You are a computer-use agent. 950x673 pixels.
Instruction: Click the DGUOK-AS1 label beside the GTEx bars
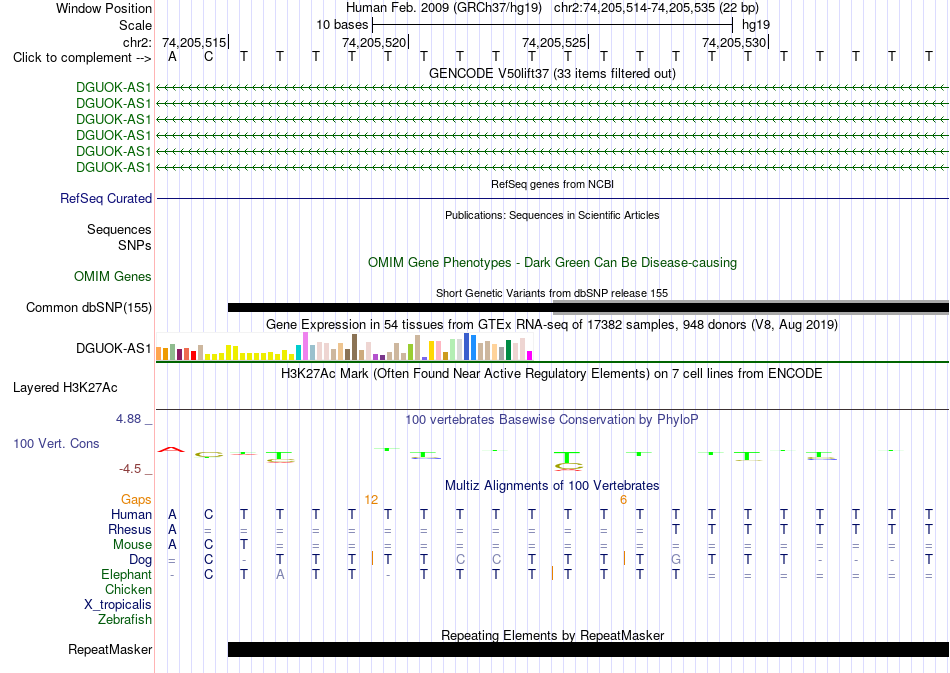coord(113,348)
